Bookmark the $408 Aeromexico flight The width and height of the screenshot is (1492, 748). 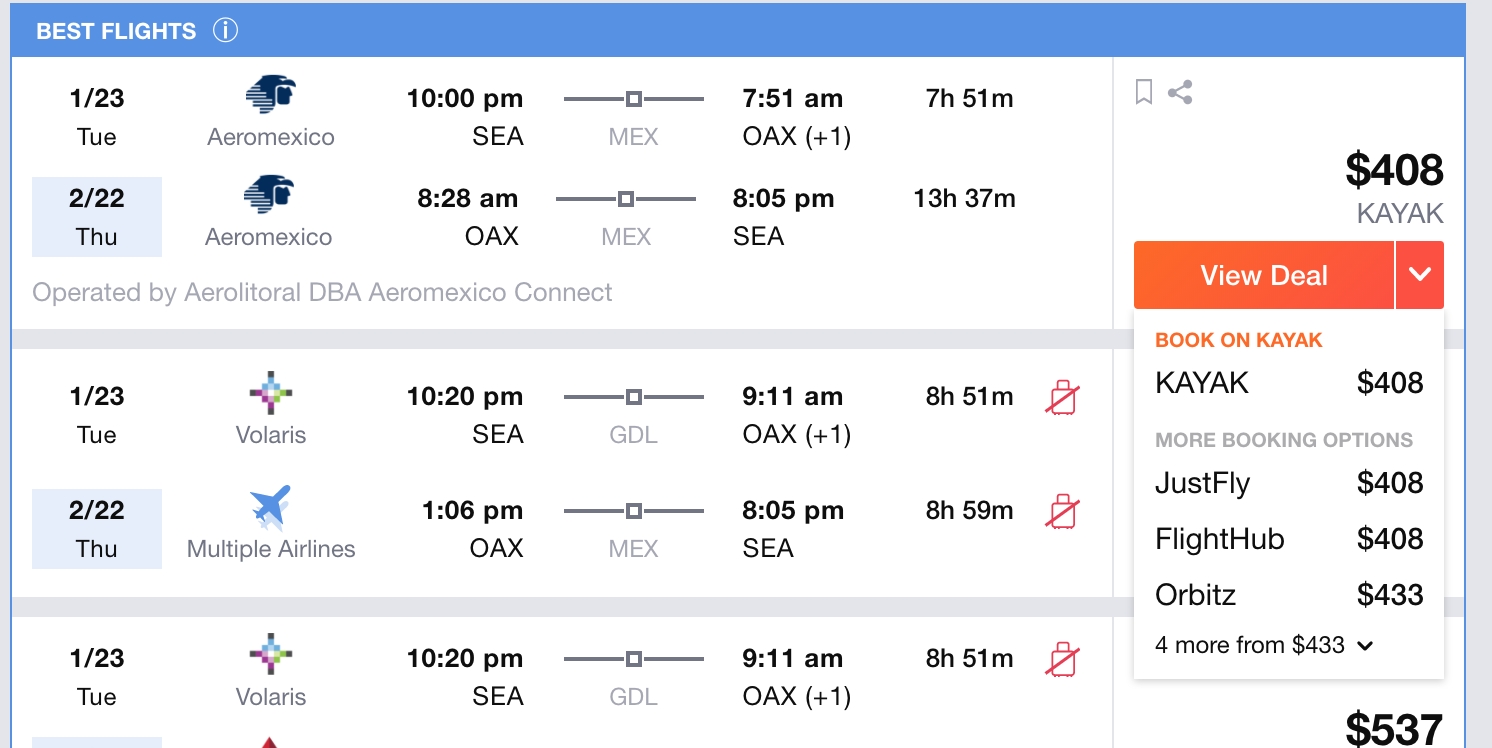click(x=1144, y=93)
